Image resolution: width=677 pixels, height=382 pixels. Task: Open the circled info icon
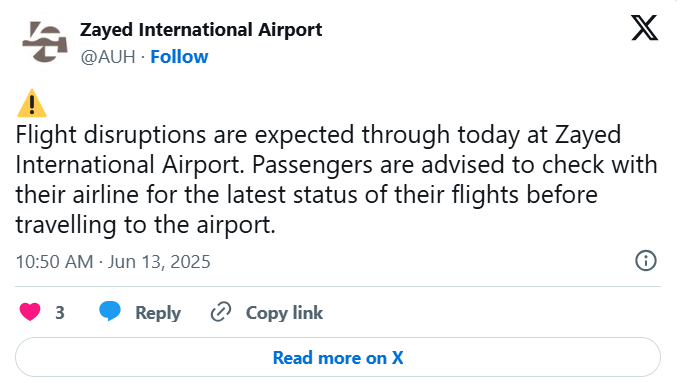[x=646, y=261]
